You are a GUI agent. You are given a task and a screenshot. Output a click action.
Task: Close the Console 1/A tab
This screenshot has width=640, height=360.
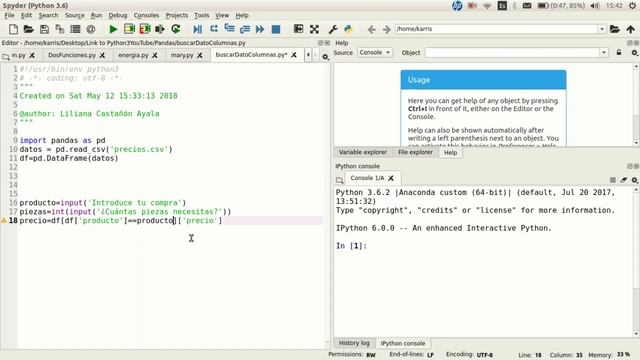coord(391,178)
